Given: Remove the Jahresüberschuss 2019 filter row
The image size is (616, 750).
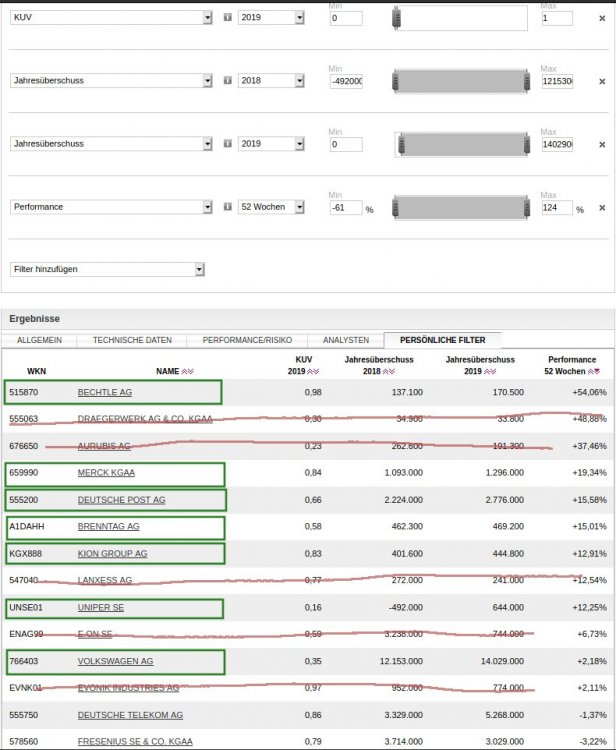Looking at the screenshot, I should [602, 144].
